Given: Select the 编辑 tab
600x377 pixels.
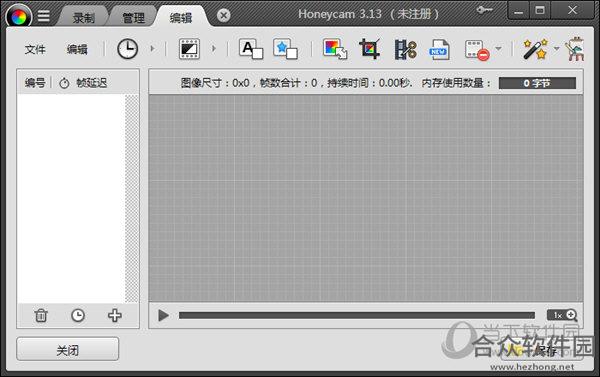Looking at the screenshot, I should [181, 18].
